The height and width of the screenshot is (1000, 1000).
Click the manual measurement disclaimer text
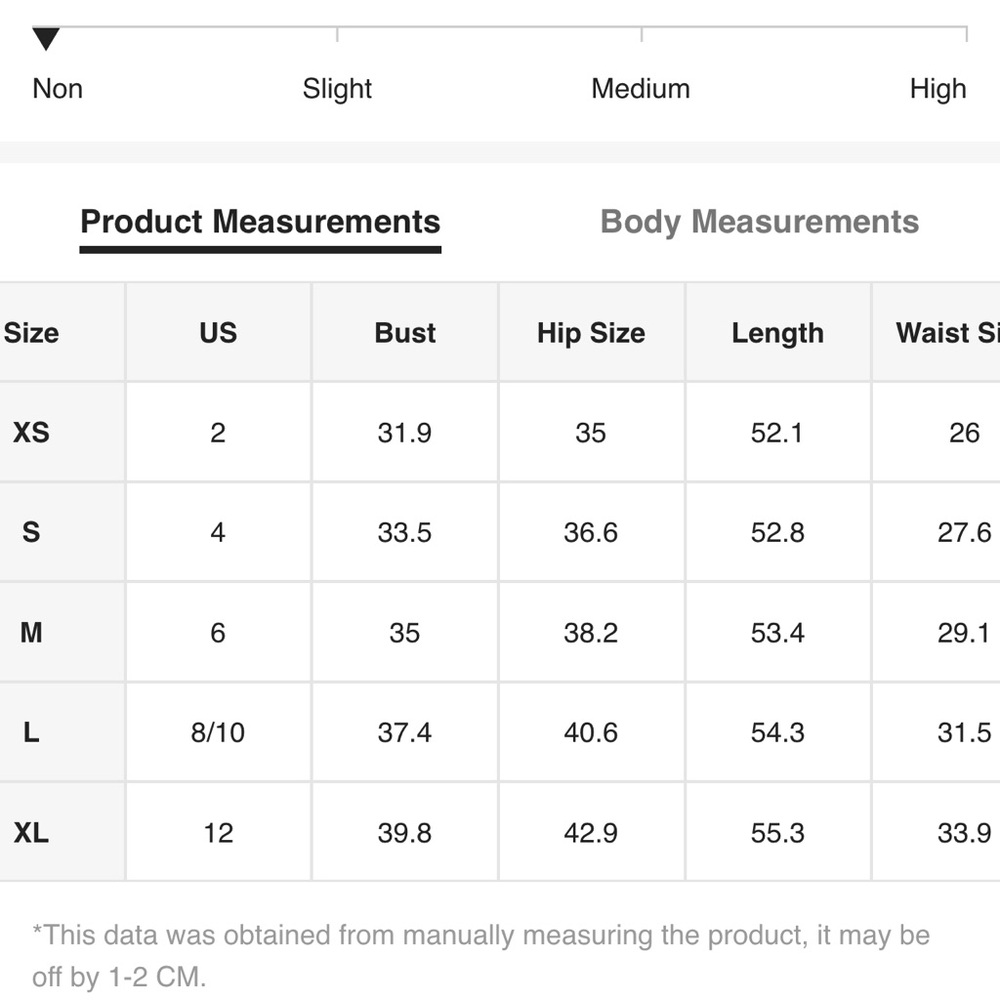pyautogui.click(x=481, y=955)
